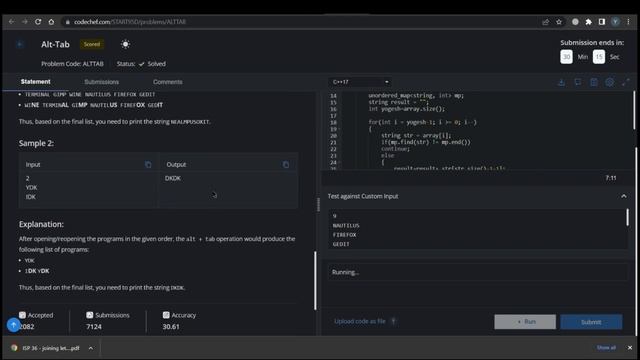The height and width of the screenshot is (360, 640).
Task: Click Problem Code: ALTTAB text
Action: pos(72,64)
